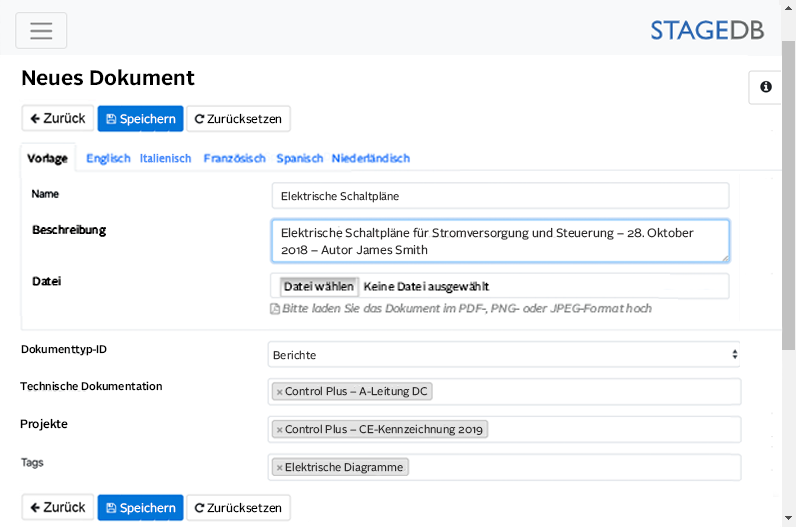Select the Französisch language tab
The width and height of the screenshot is (796, 527).
click(234, 158)
